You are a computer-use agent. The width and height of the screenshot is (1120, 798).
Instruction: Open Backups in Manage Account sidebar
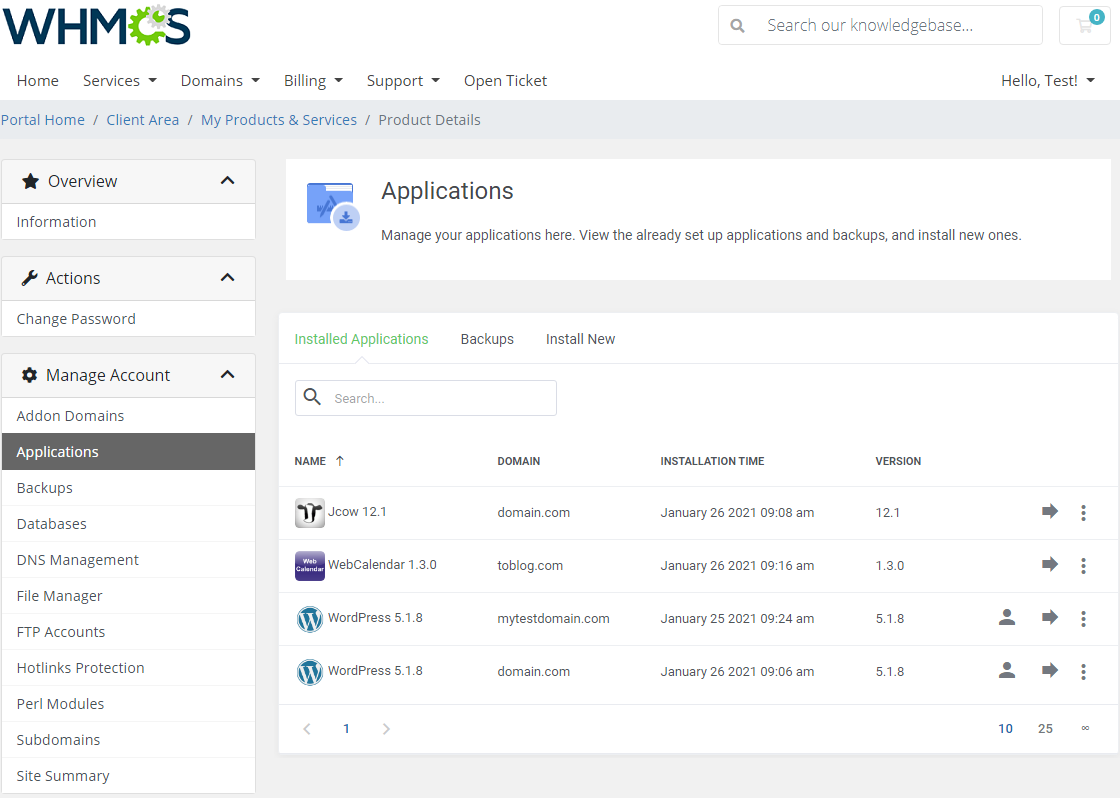(x=129, y=488)
